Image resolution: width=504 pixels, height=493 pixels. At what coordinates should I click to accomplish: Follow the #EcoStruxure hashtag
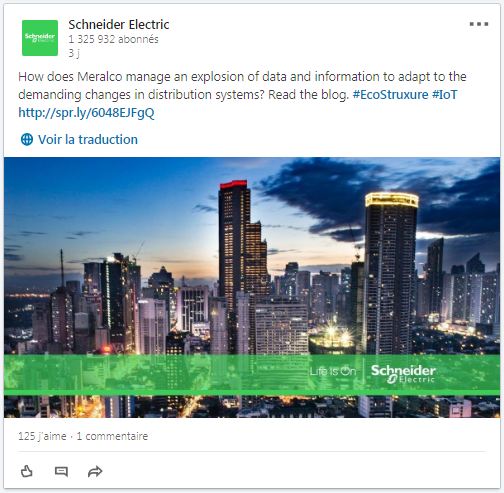coord(390,95)
